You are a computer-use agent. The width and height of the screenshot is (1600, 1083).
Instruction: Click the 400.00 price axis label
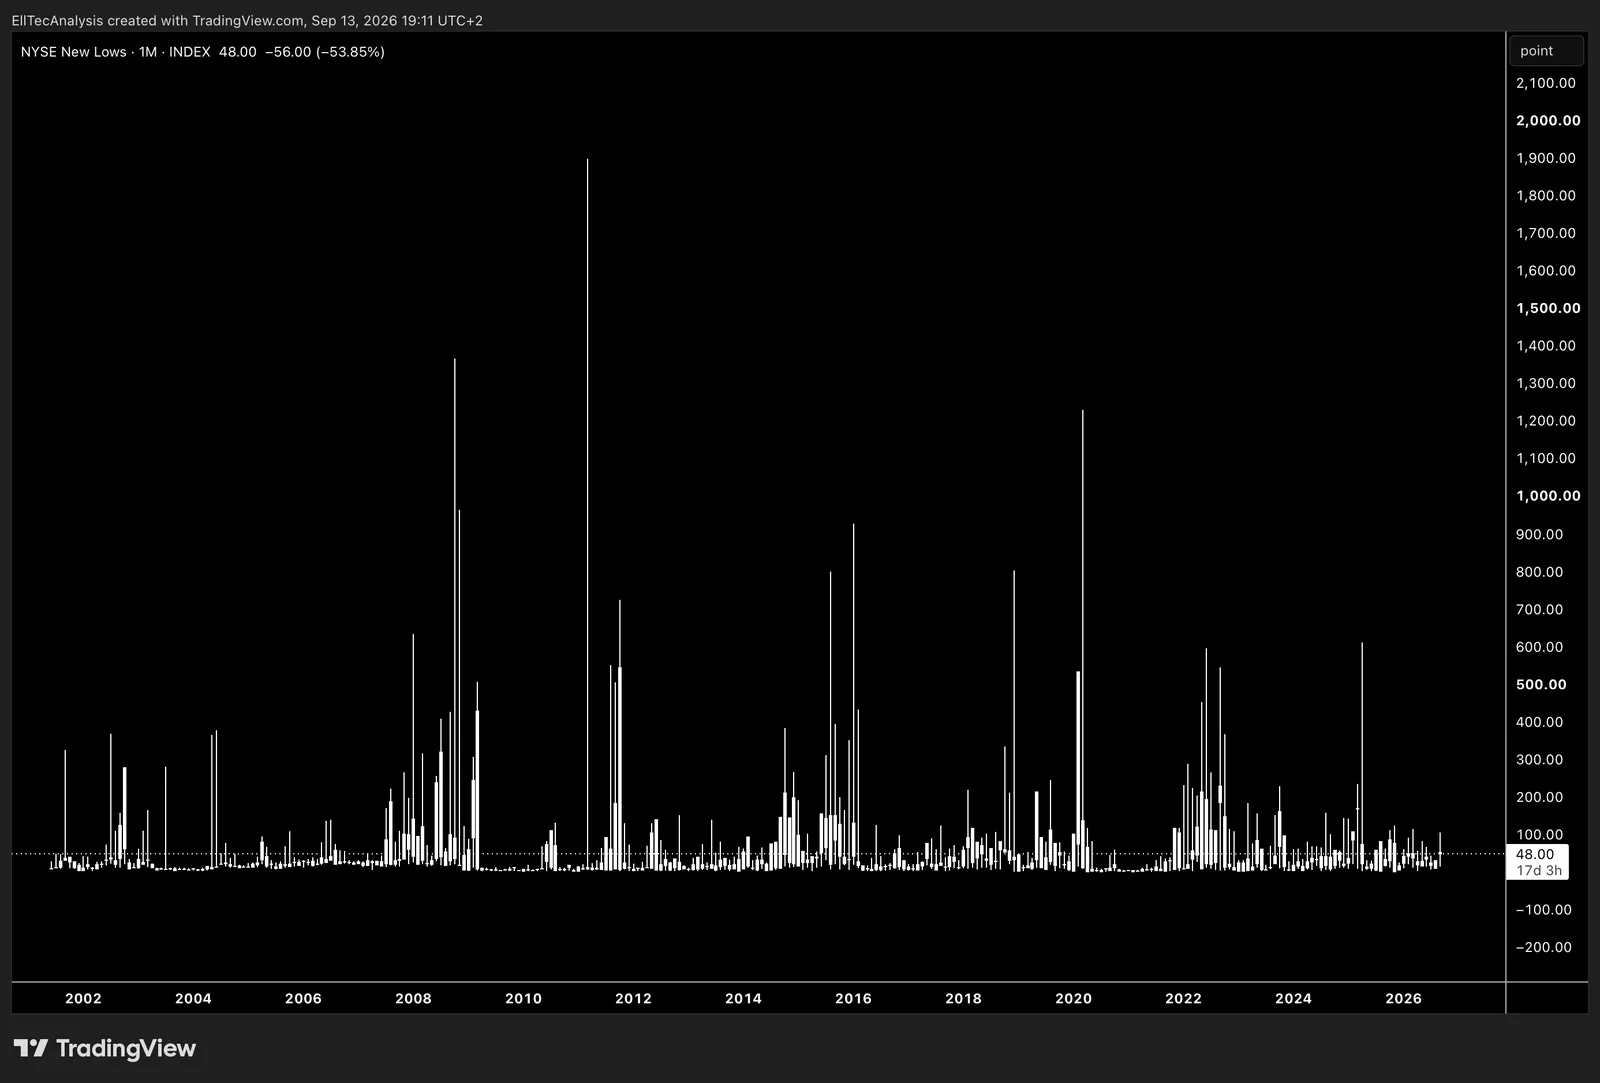(x=1539, y=722)
